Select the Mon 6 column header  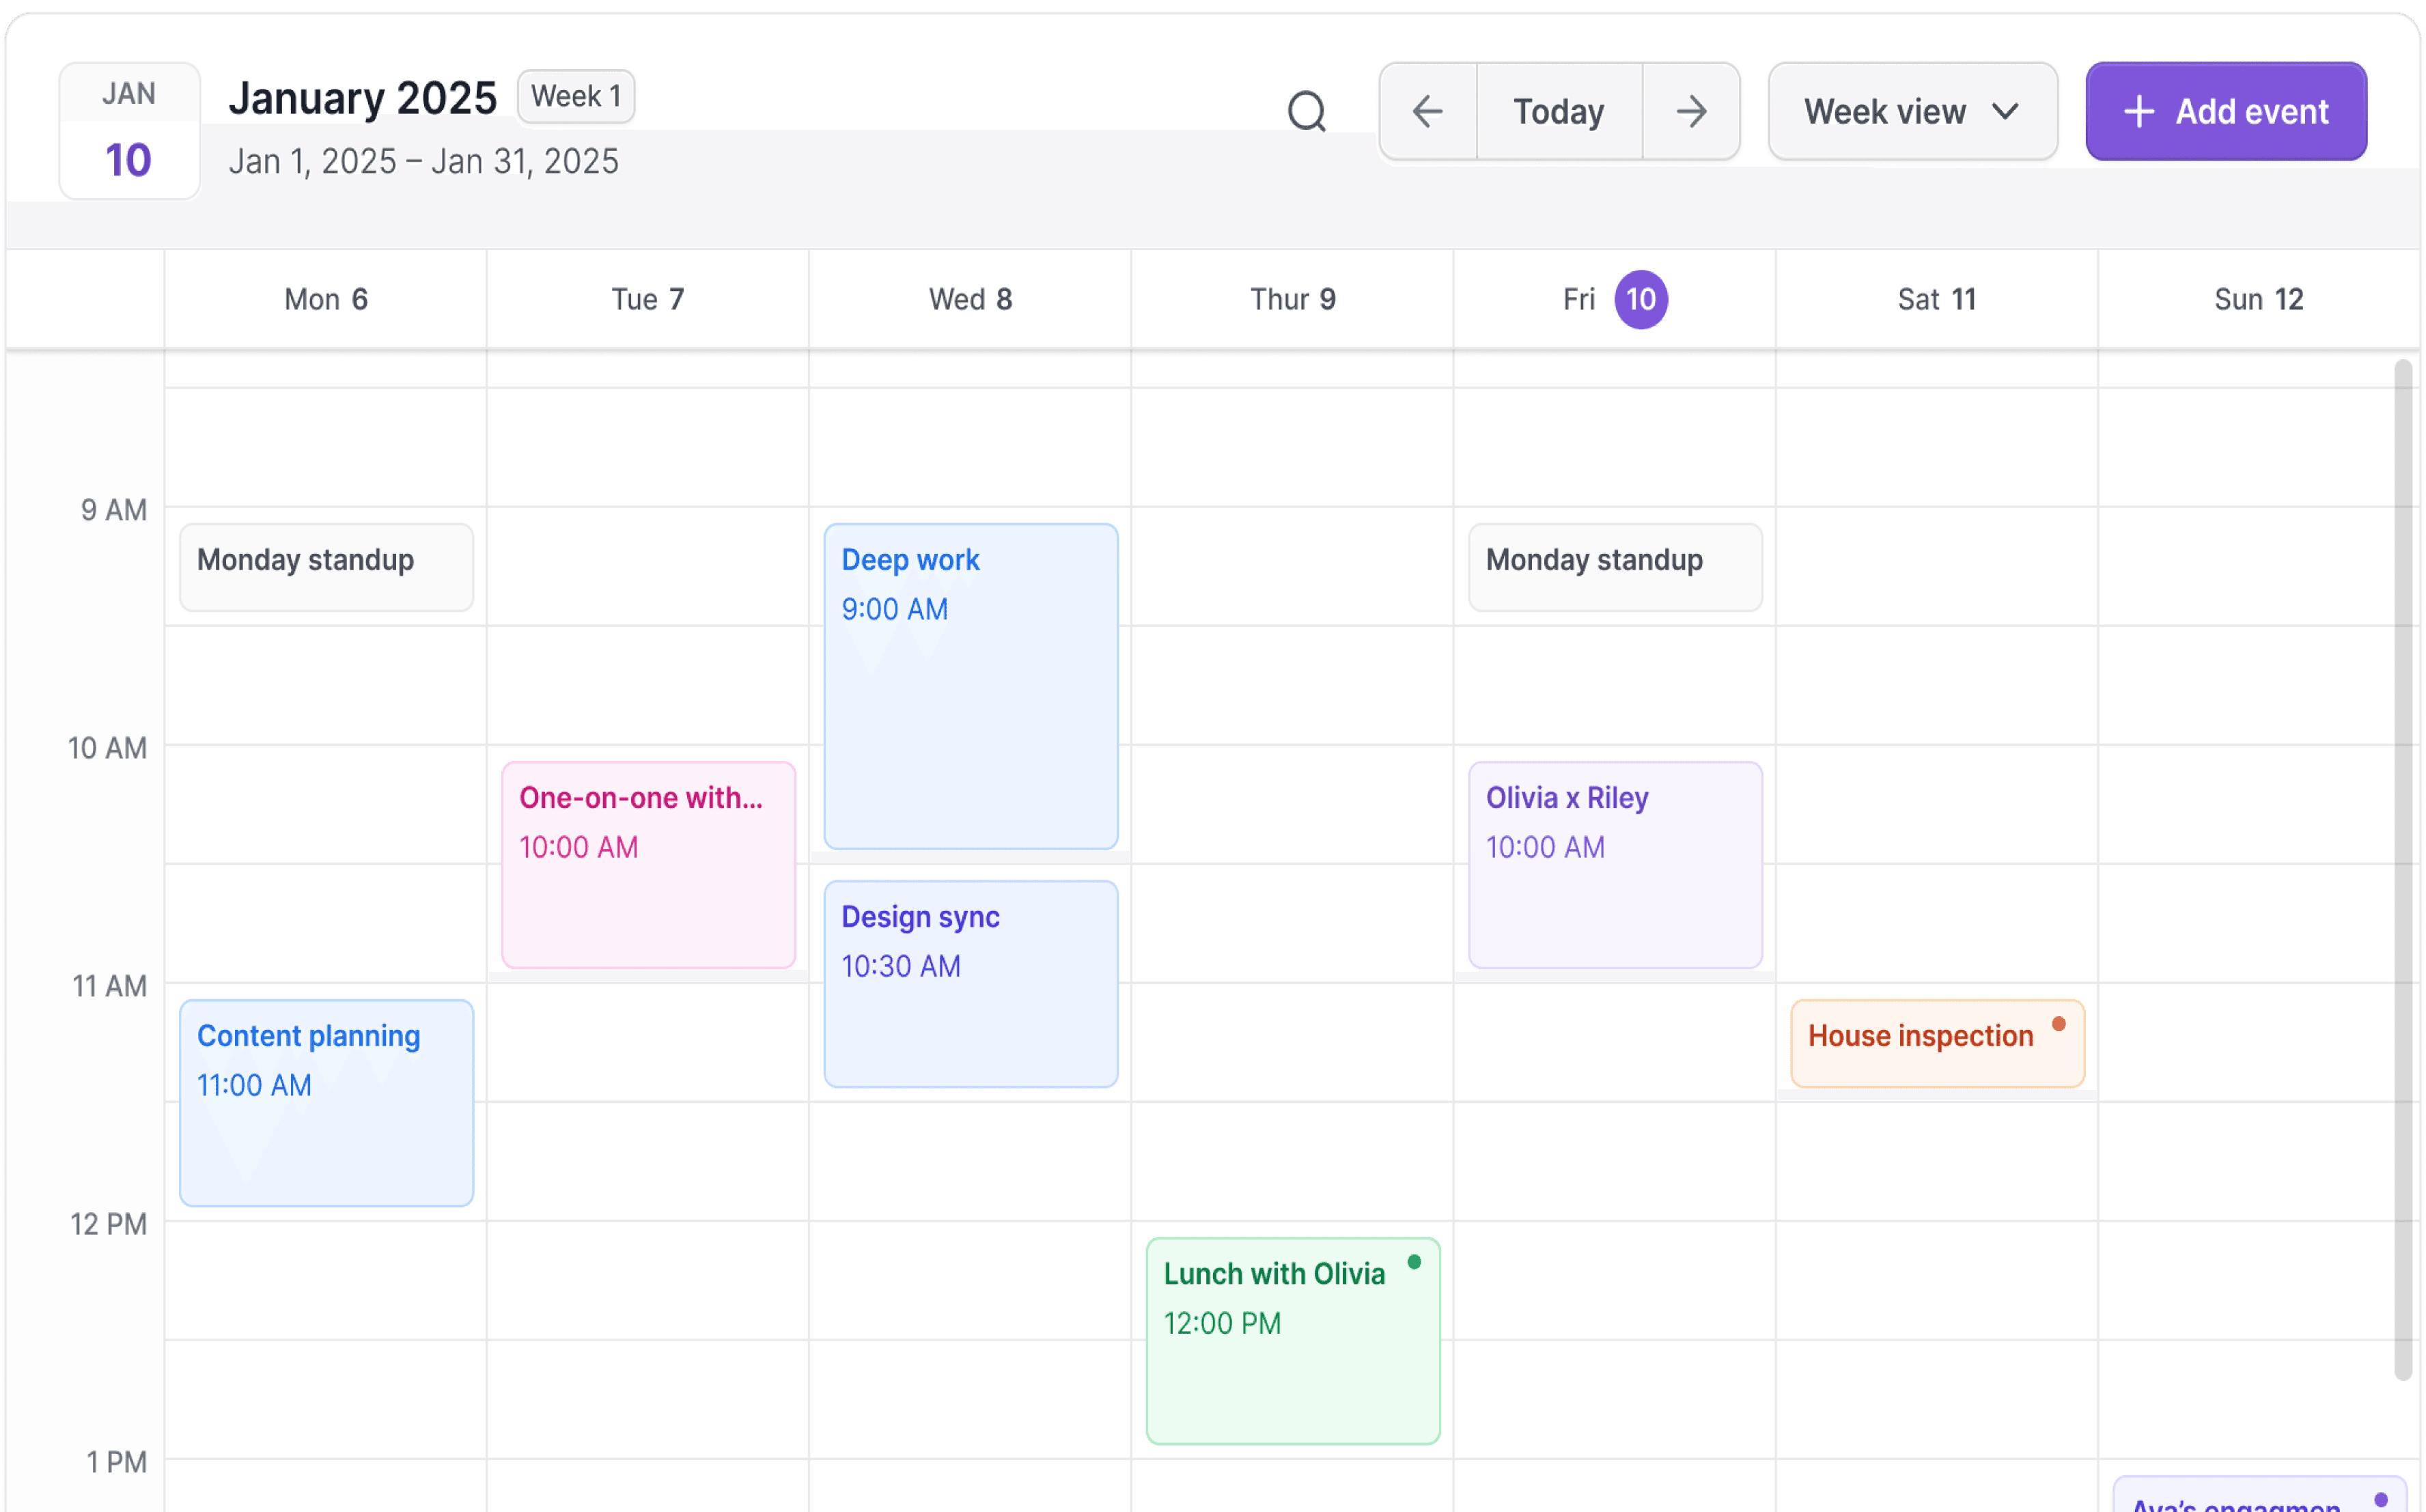pyautogui.click(x=326, y=299)
